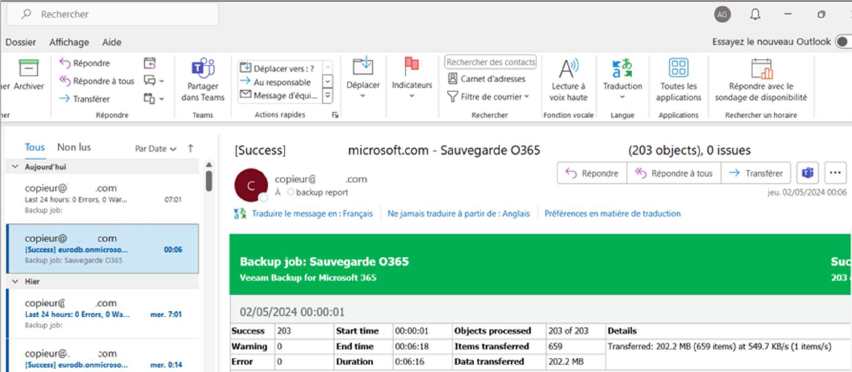The width and height of the screenshot is (852, 372).
Task: Open the mer. 7:01 email
Action: coord(103,313)
